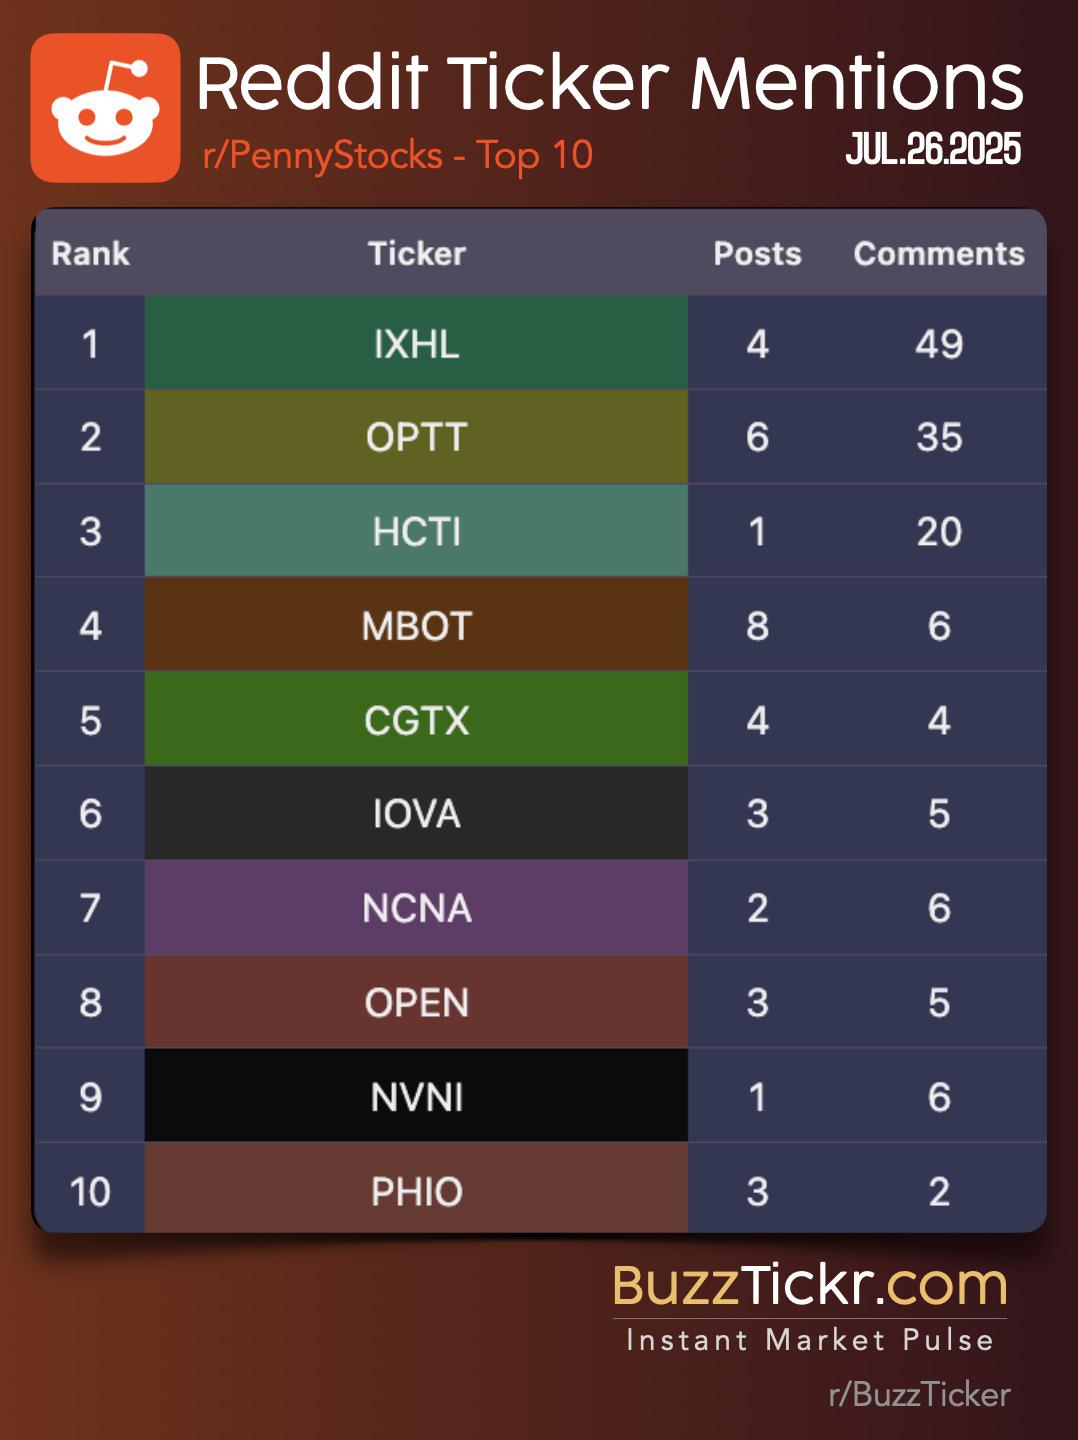Sort by the Posts column header

coord(757,254)
